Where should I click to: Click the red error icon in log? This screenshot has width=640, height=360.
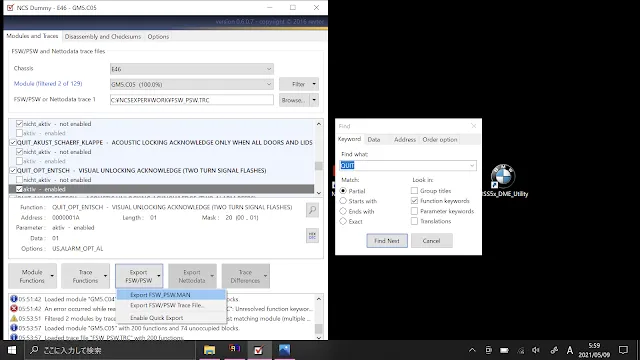pos(13,309)
